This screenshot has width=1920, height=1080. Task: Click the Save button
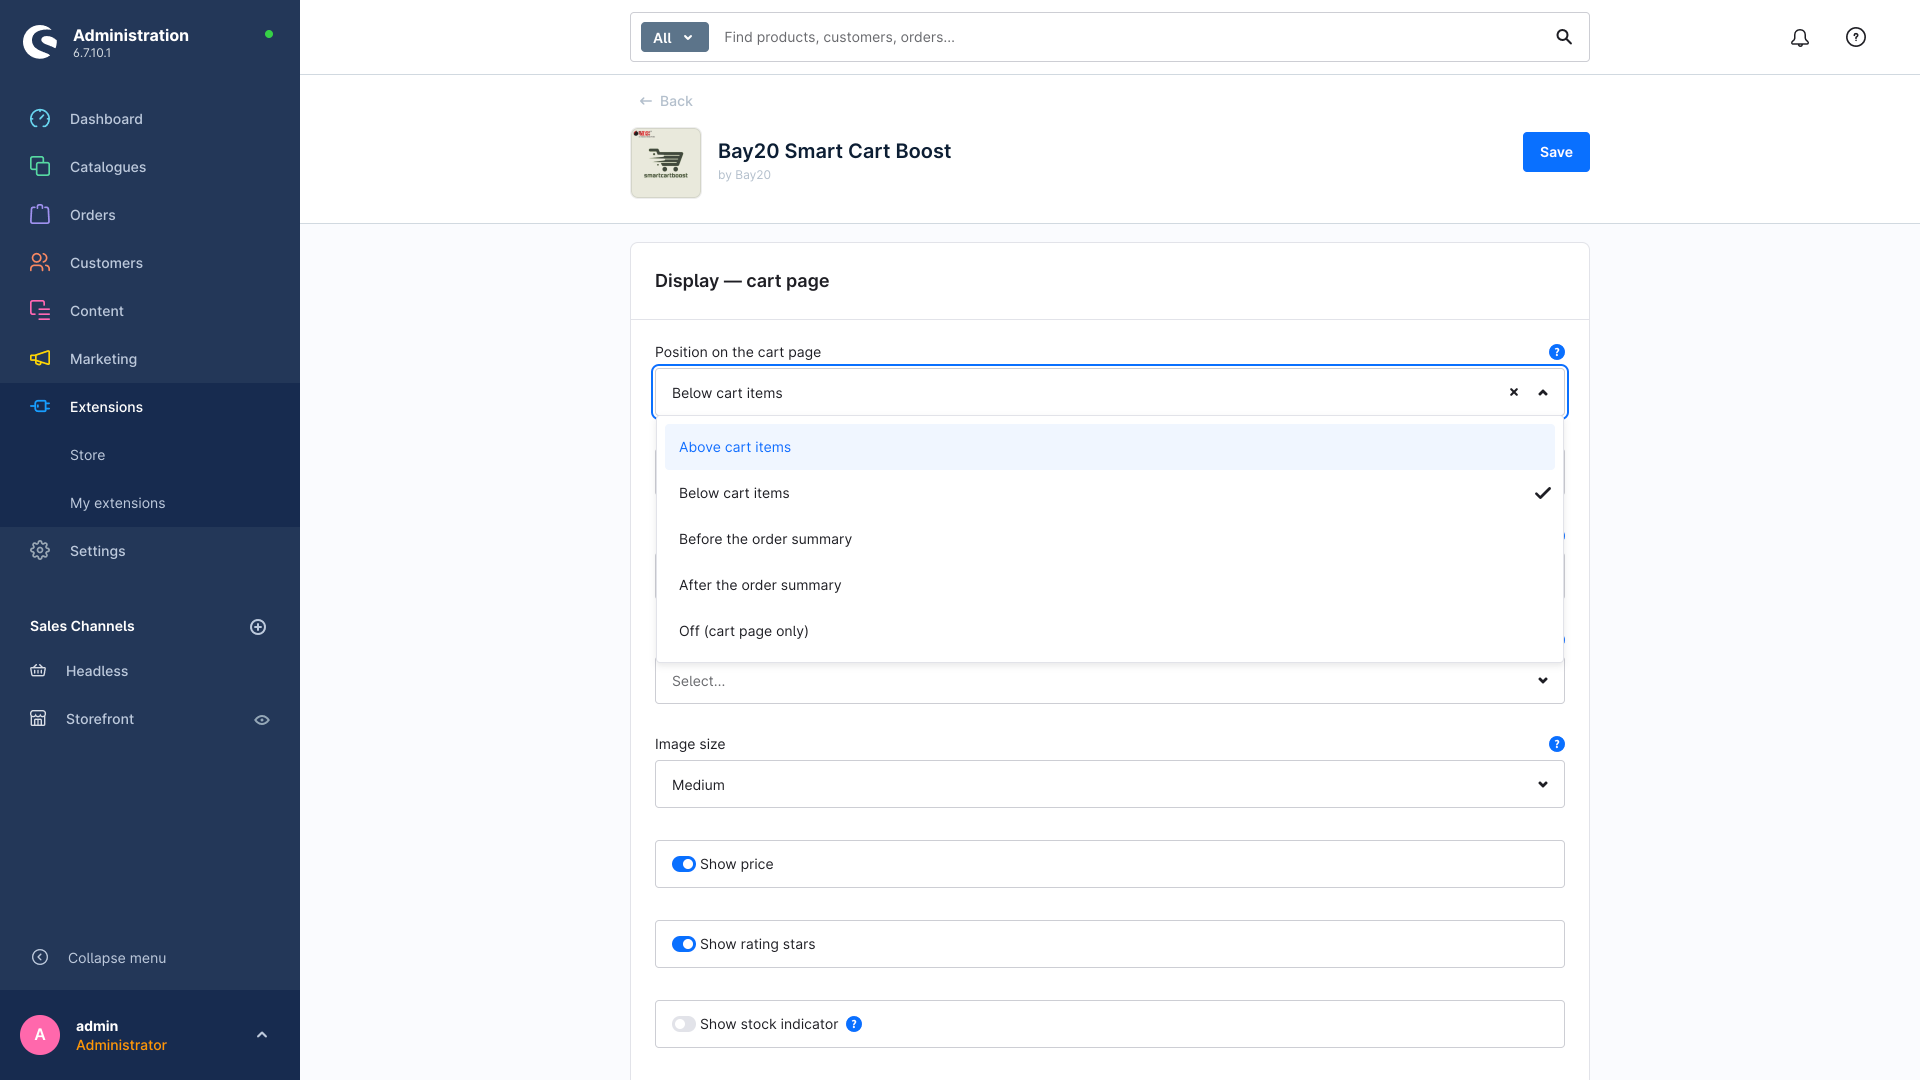click(1556, 152)
